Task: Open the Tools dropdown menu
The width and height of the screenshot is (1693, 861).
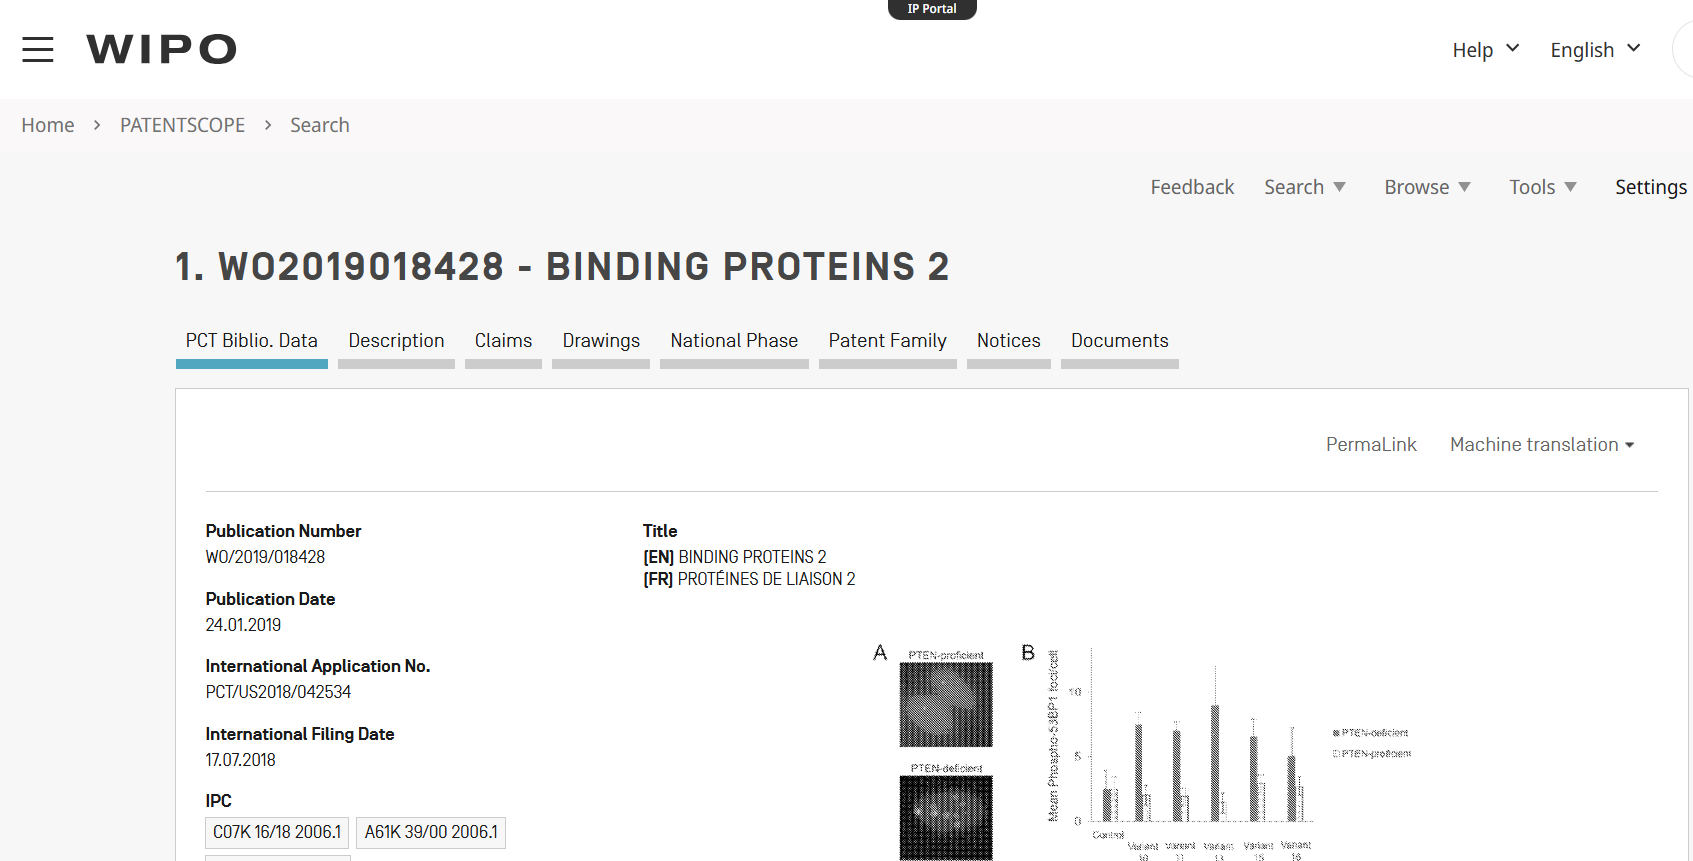Action: (1542, 187)
